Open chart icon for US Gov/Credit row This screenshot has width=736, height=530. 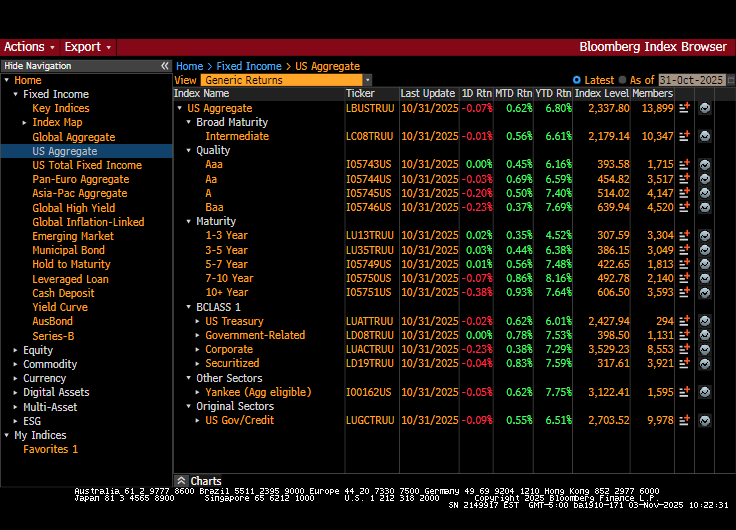click(x=705, y=420)
